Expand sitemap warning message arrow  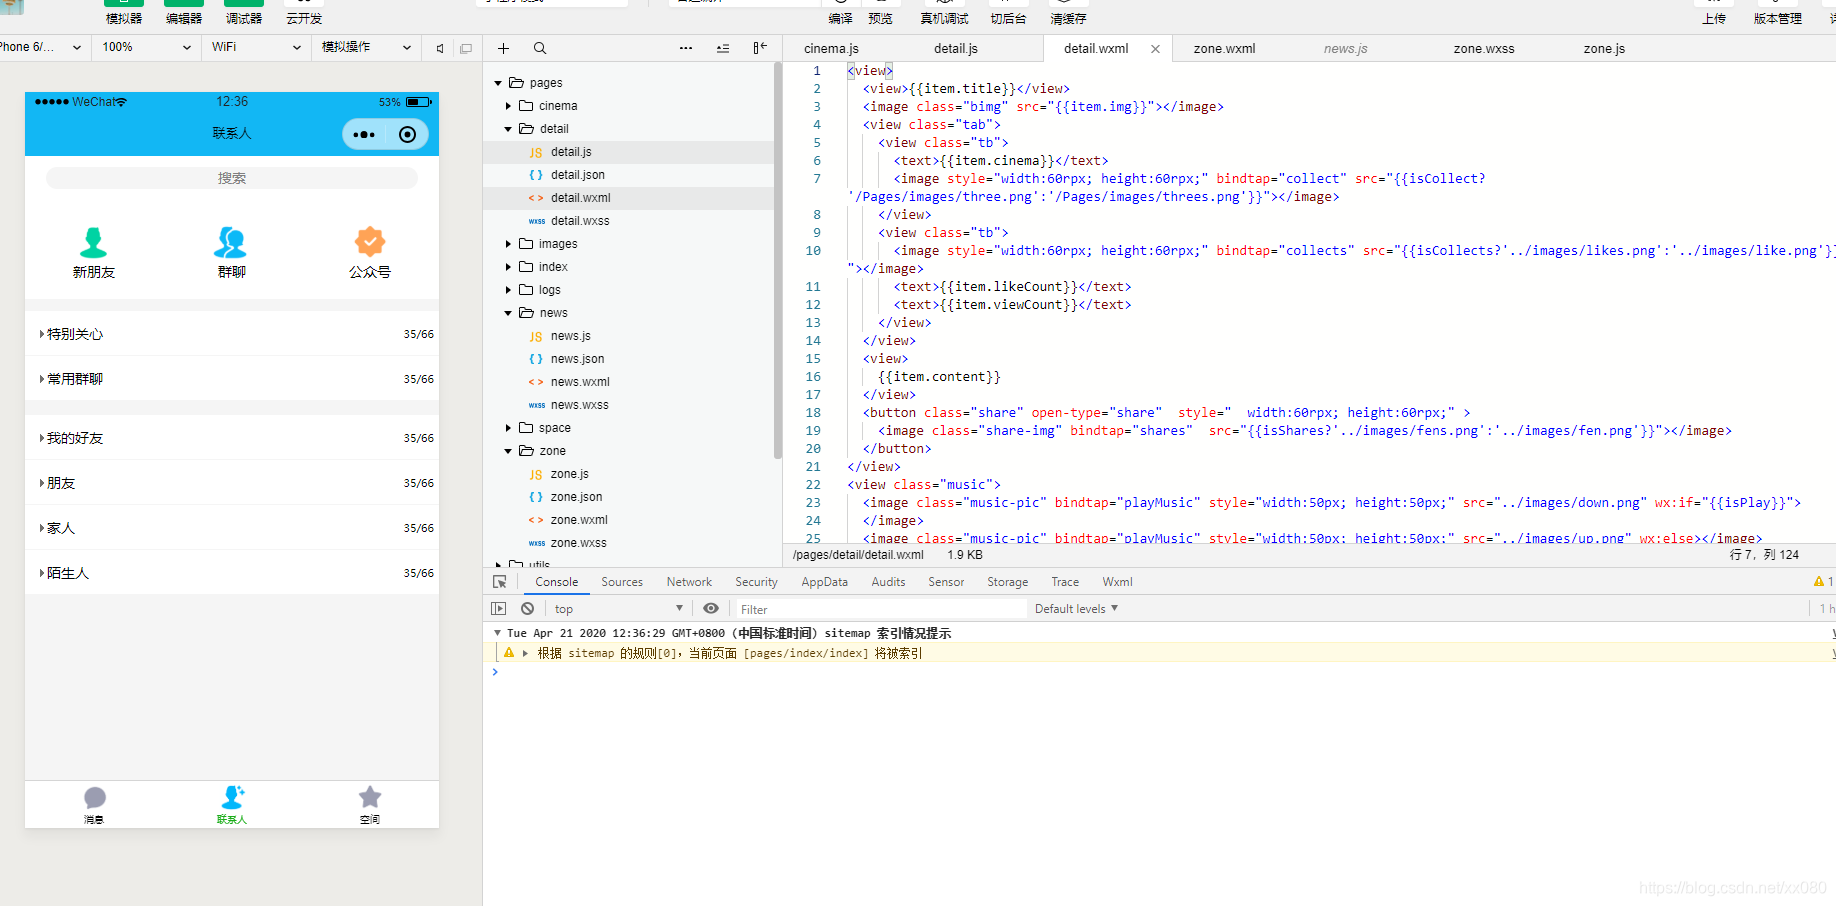(525, 653)
